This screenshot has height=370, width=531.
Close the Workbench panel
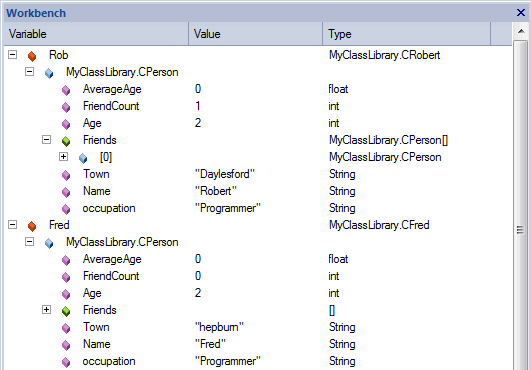tap(521, 13)
